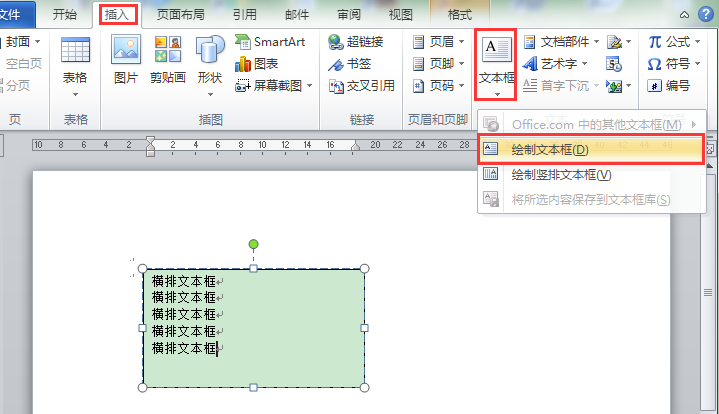719x414 pixels.
Task: Click 将所选内容保存到文本框库(S) entry
Action: click(x=591, y=200)
